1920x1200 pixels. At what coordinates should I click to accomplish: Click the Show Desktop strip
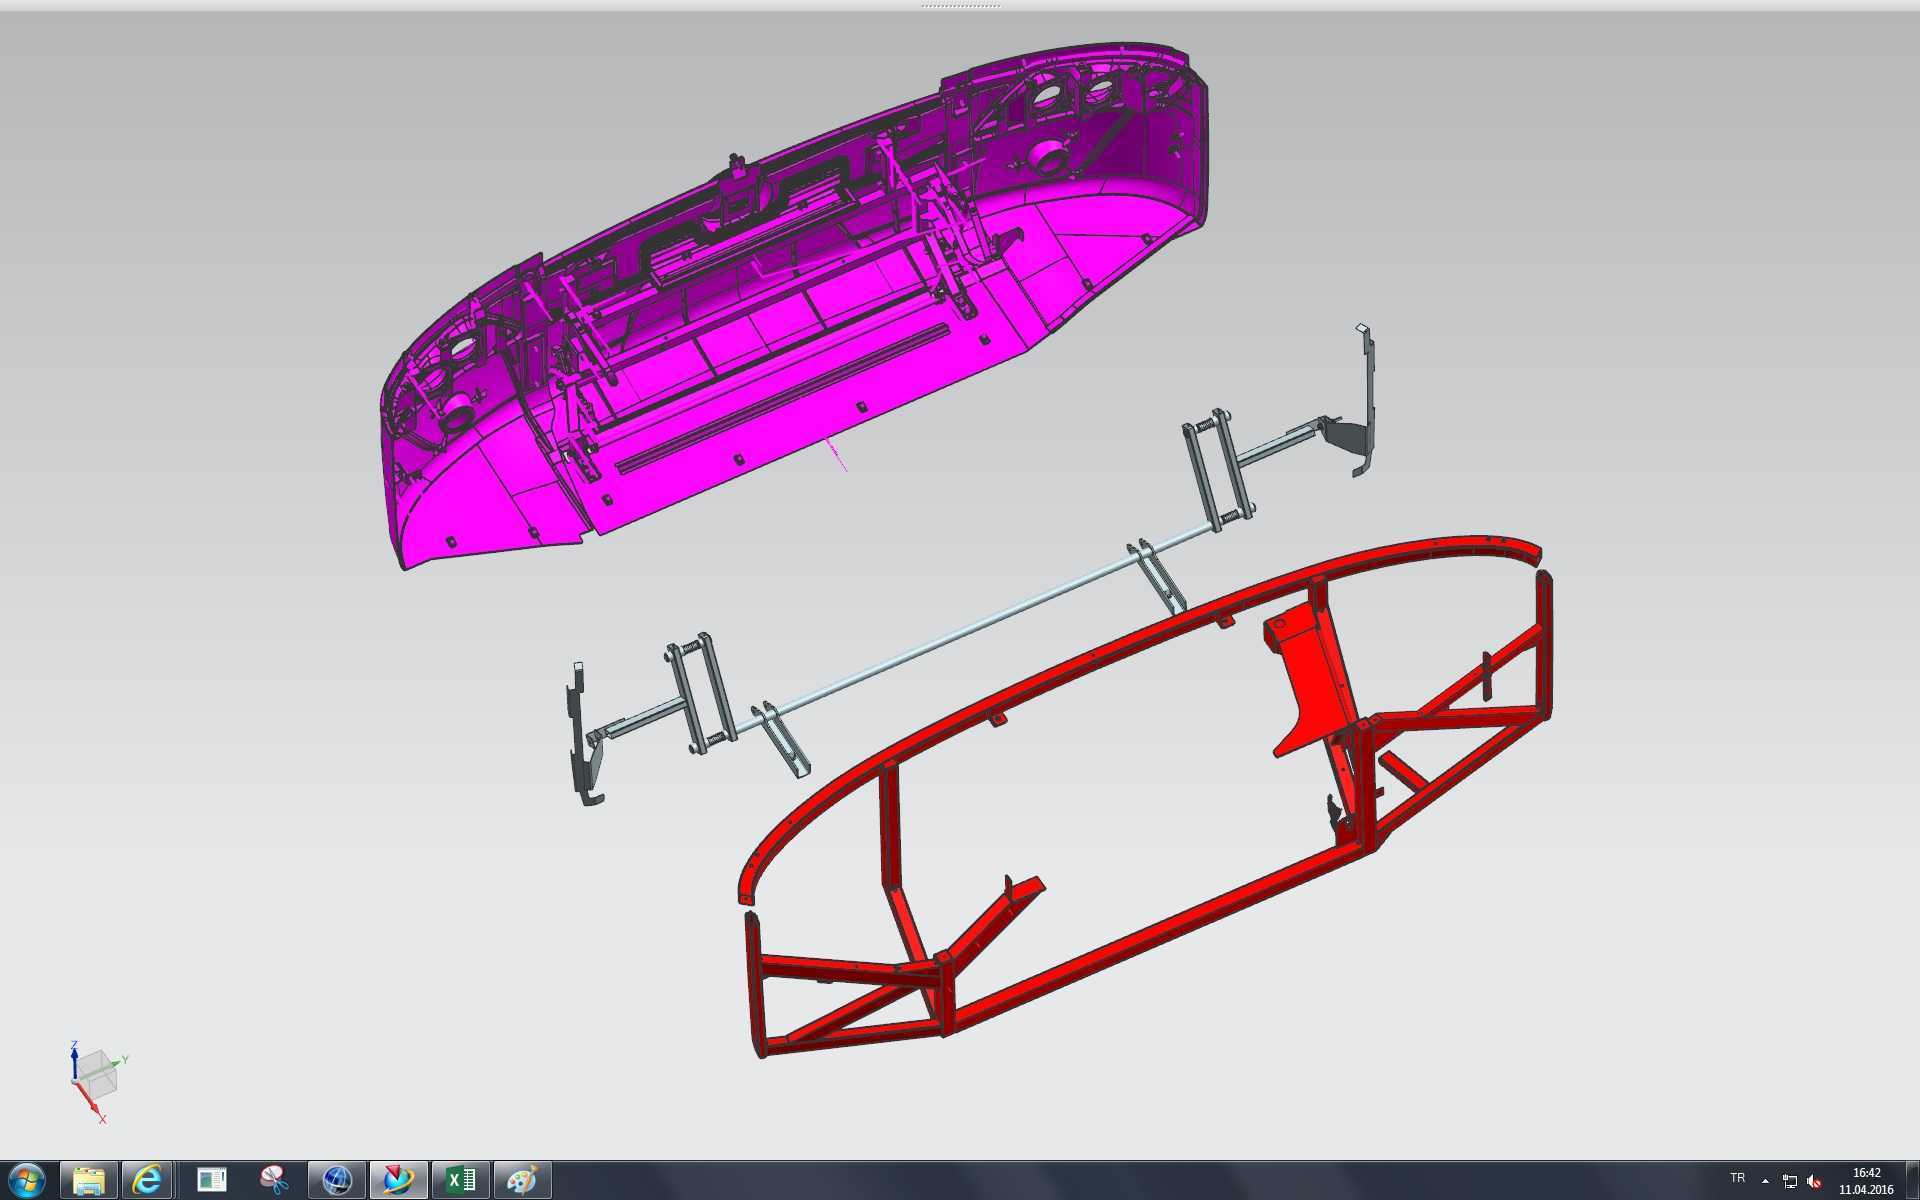coord(1912,1181)
